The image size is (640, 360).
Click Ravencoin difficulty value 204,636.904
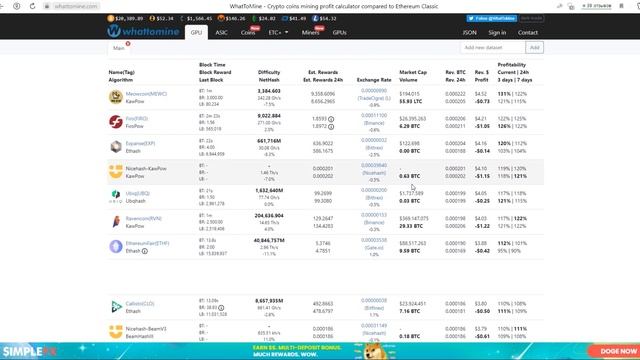269,215
